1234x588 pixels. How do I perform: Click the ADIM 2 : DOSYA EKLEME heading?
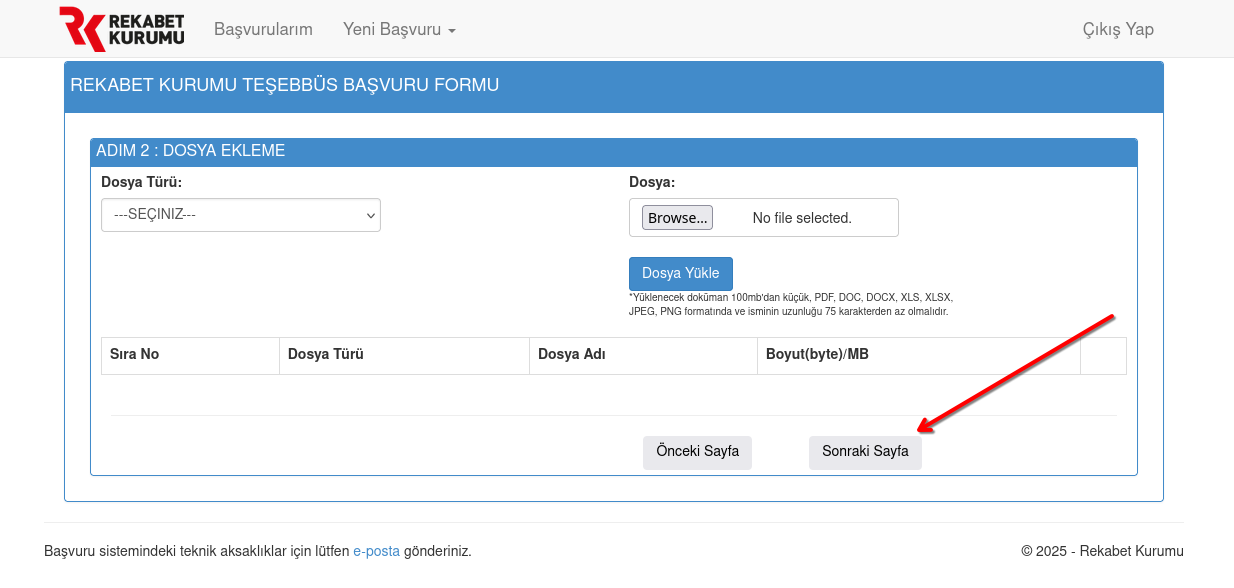pyautogui.click(x=191, y=151)
